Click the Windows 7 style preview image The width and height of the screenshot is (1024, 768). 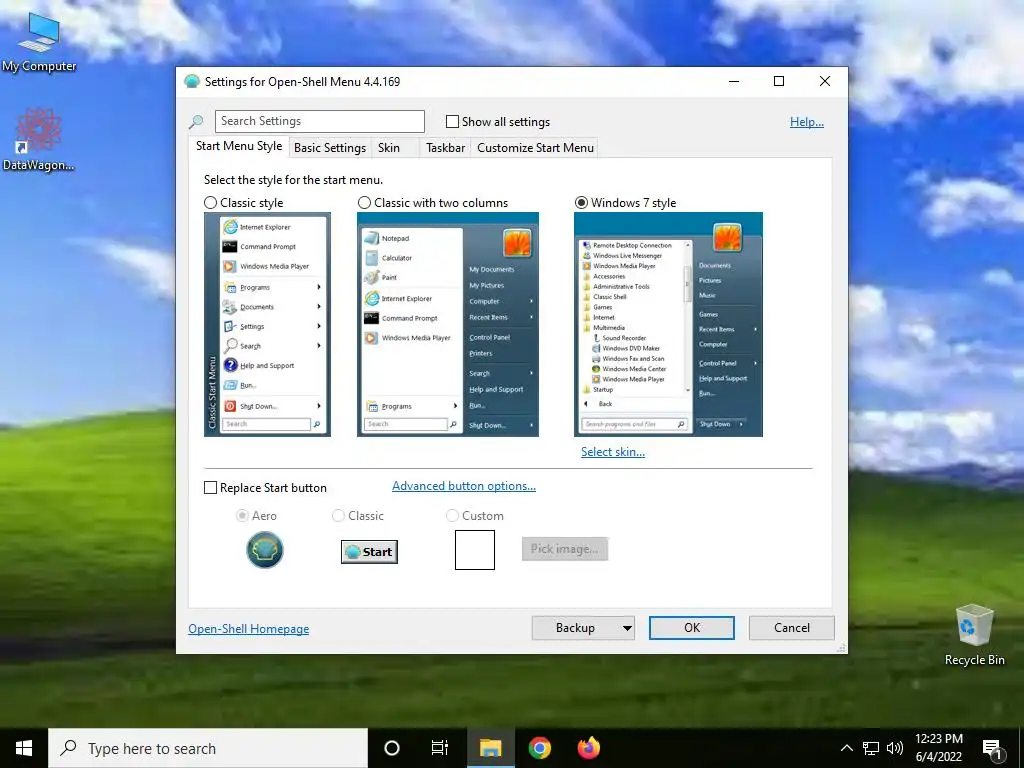point(668,325)
